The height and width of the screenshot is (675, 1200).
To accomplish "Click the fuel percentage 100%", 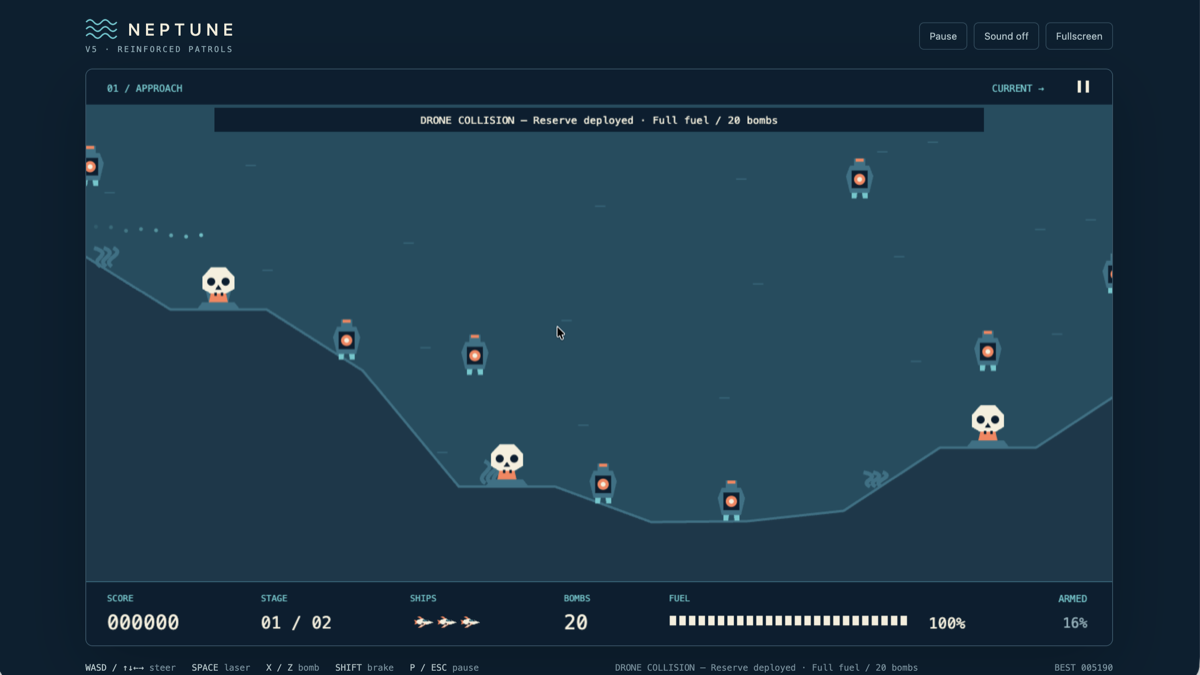I will pos(947,623).
